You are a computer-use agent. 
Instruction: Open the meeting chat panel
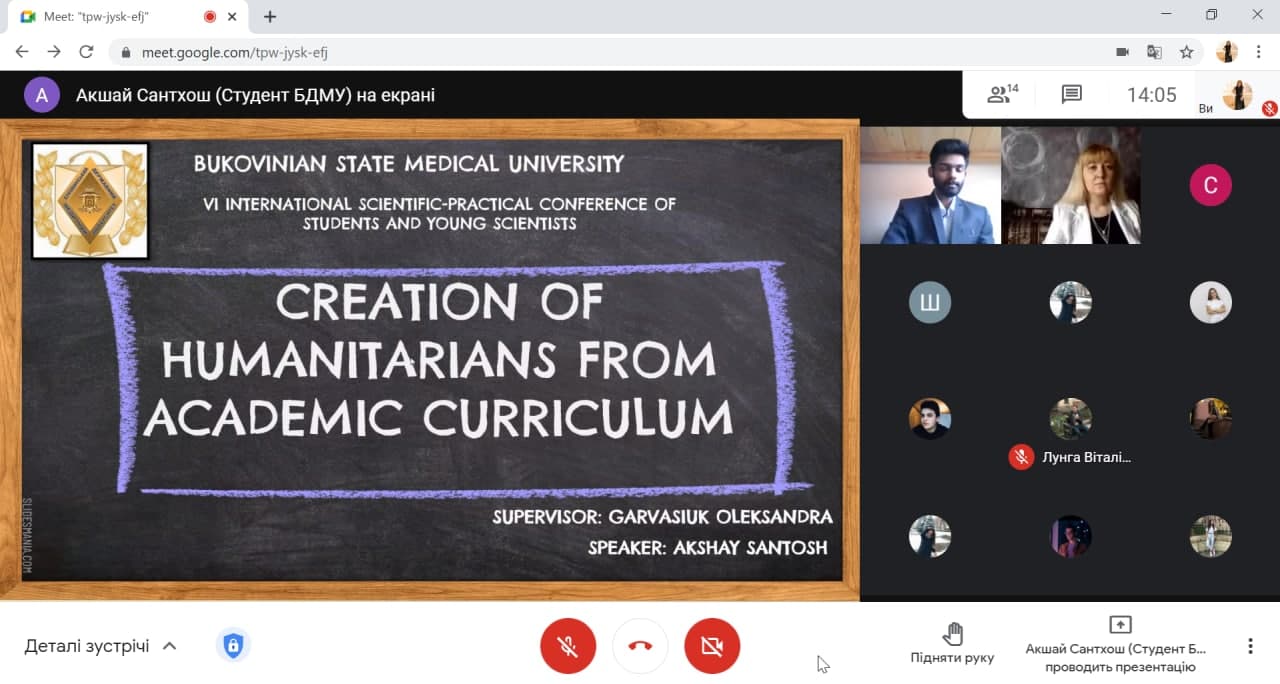pos(1072,95)
